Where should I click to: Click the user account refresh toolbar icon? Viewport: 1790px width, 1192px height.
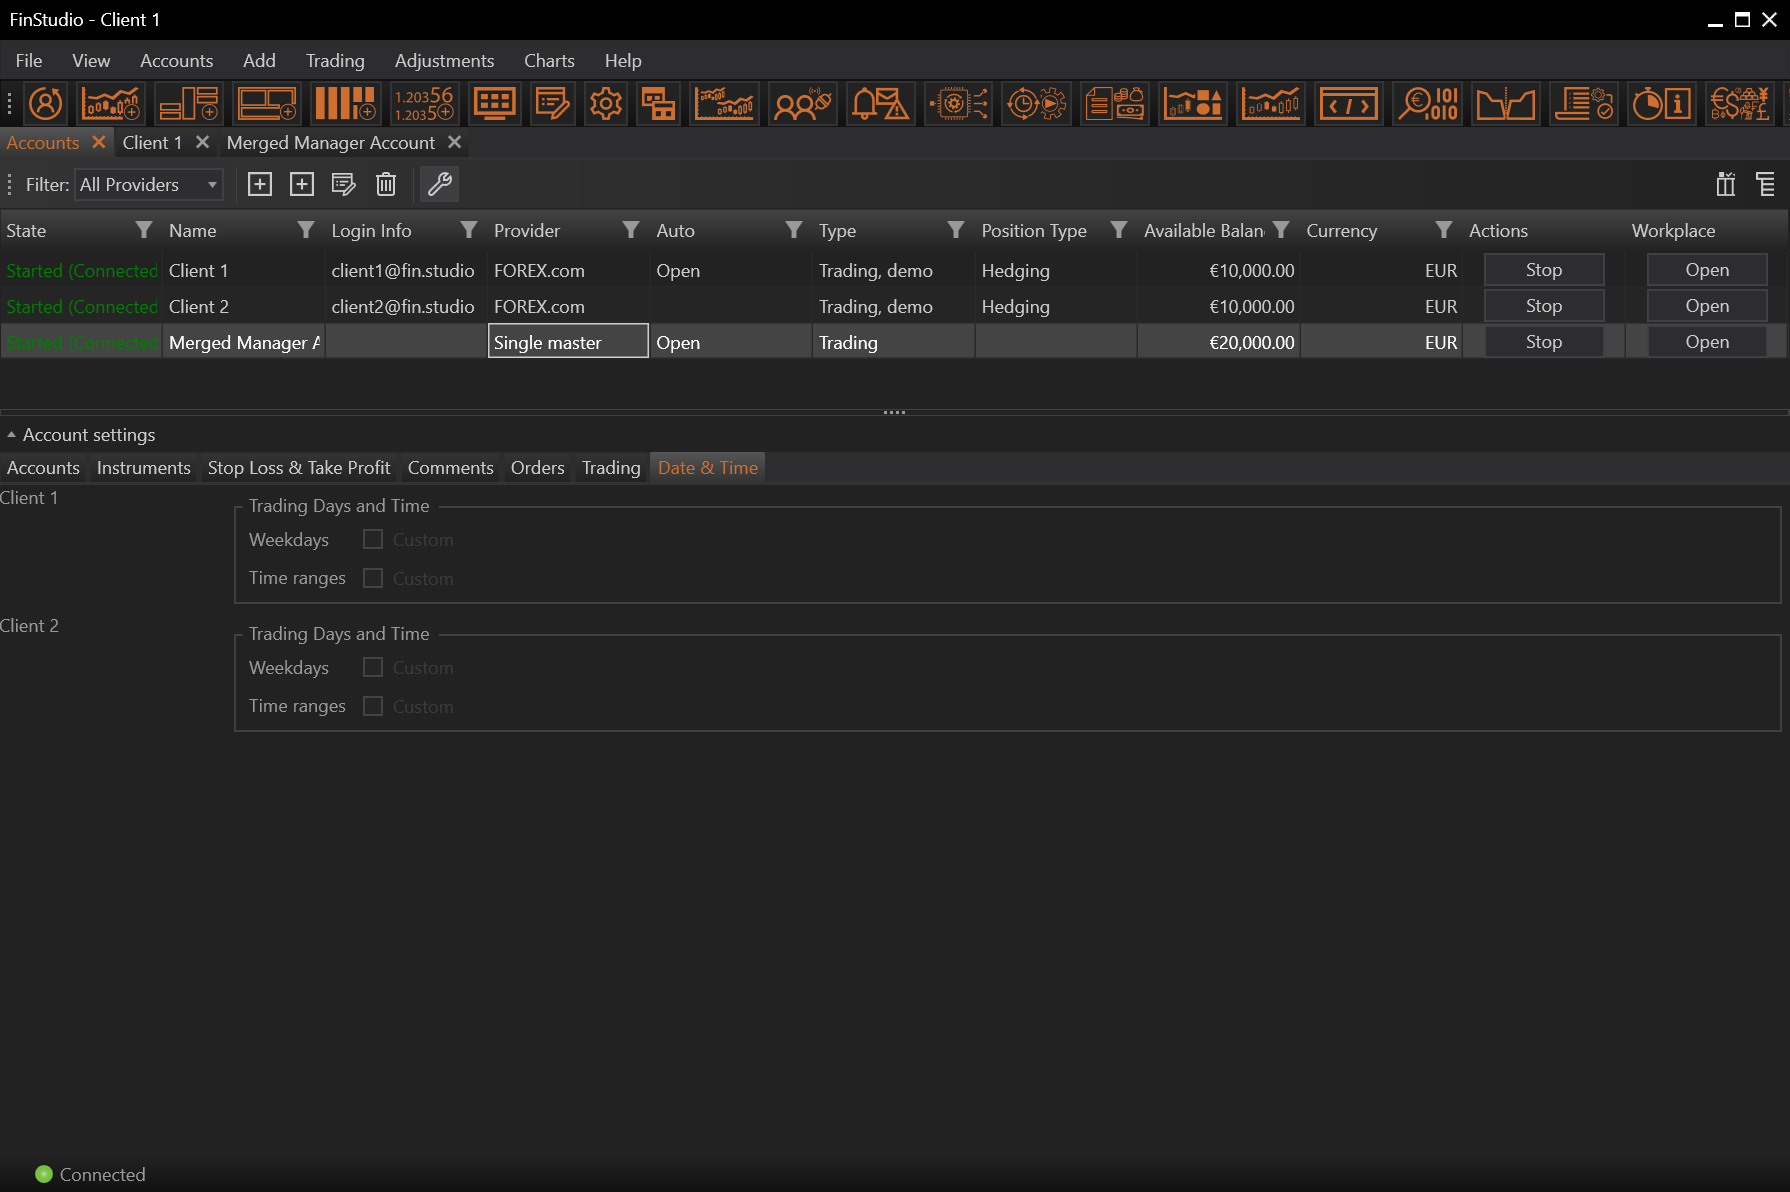(45, 104)
